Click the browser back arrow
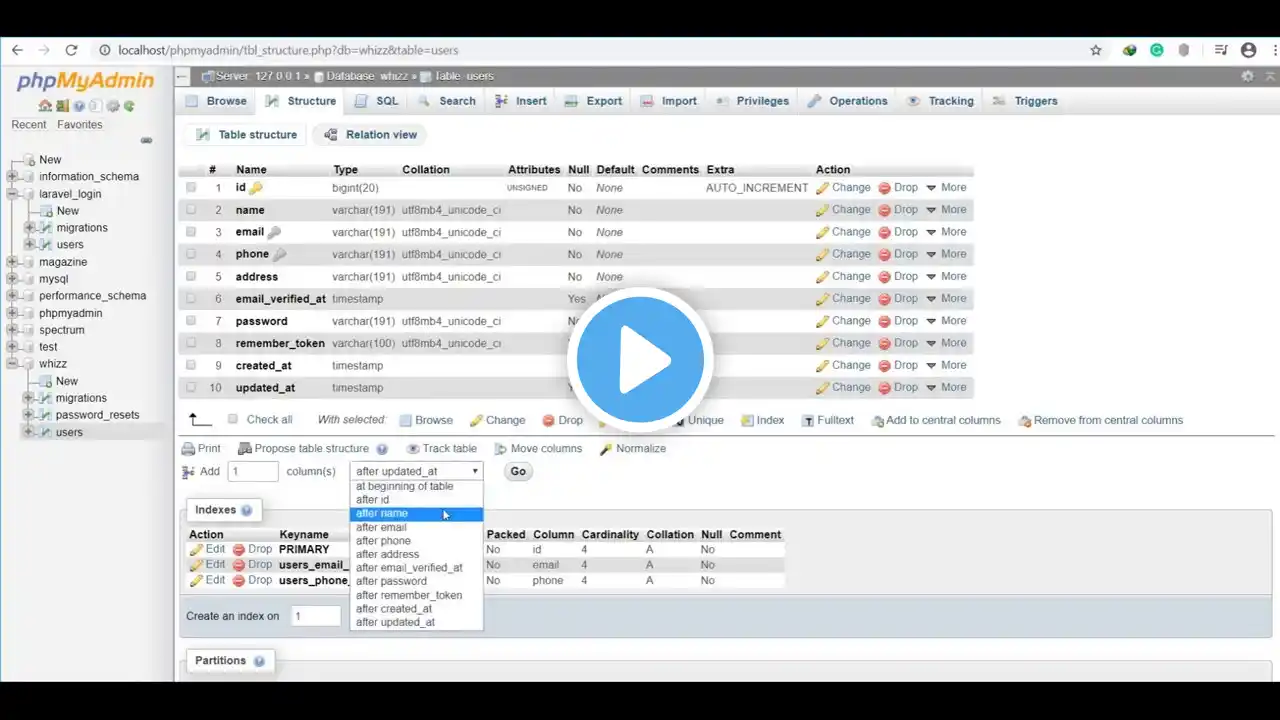 (17, 50)
